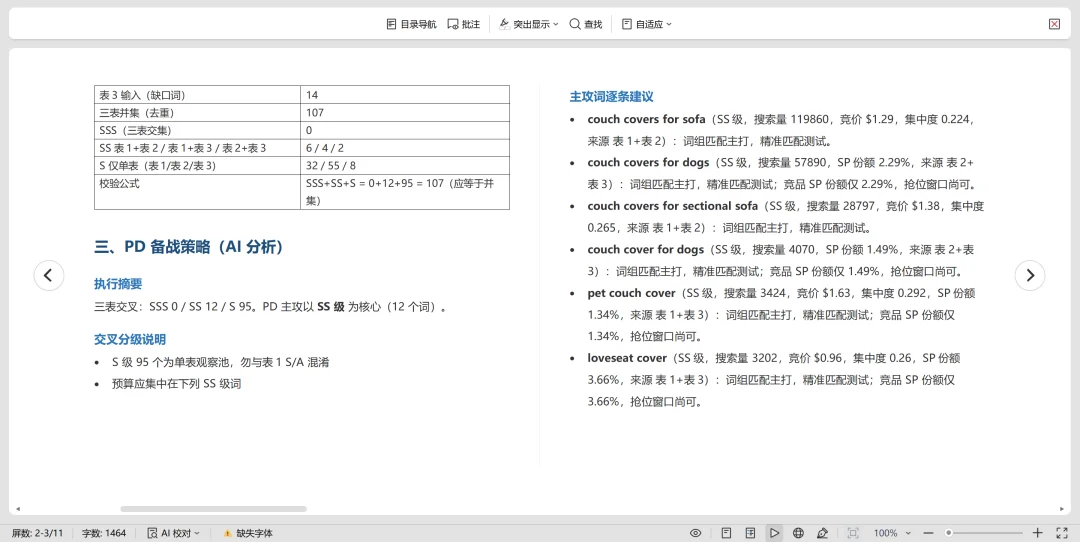Screen dimensions: 1080x542
Task: Open the 100% zoom level dropdown
Action: point(892,533)
